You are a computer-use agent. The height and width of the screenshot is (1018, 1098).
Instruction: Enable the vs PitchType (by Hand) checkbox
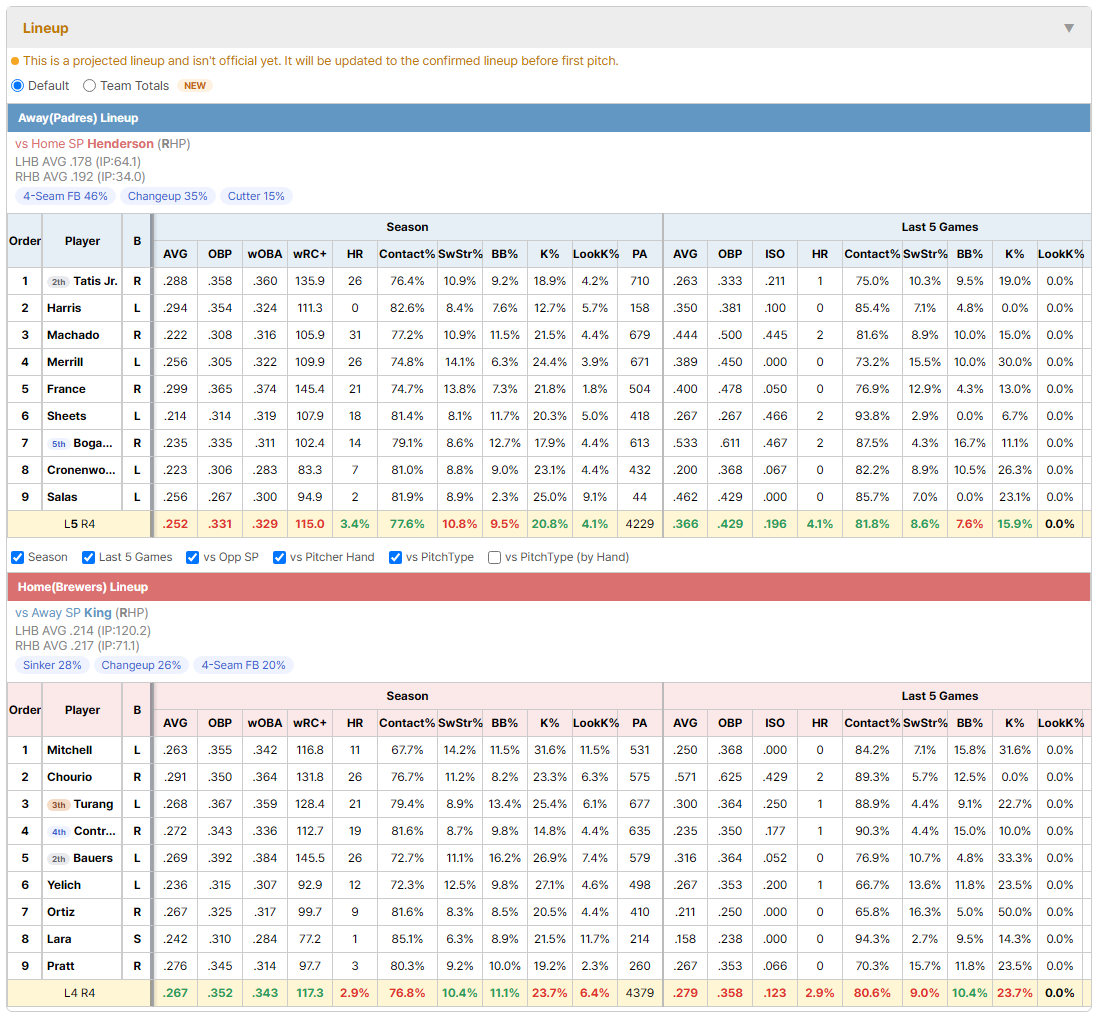tap(494, 557)
